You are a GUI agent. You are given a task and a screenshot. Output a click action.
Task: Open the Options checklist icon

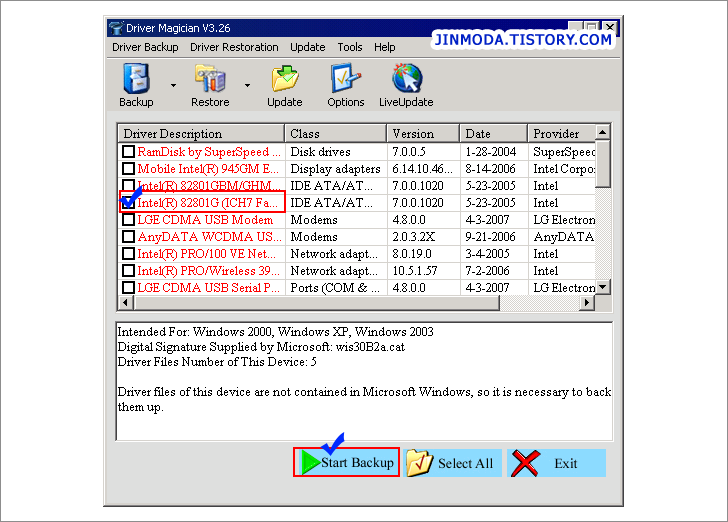click(345, 78)
